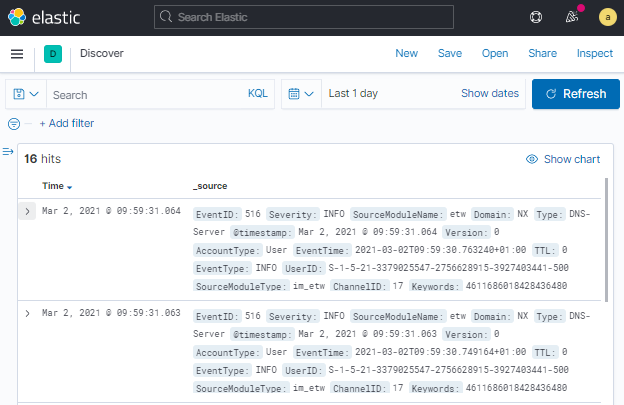Open the filter options icon
The height and width of the screenshot is (405, 624).
tap(14, 124)
